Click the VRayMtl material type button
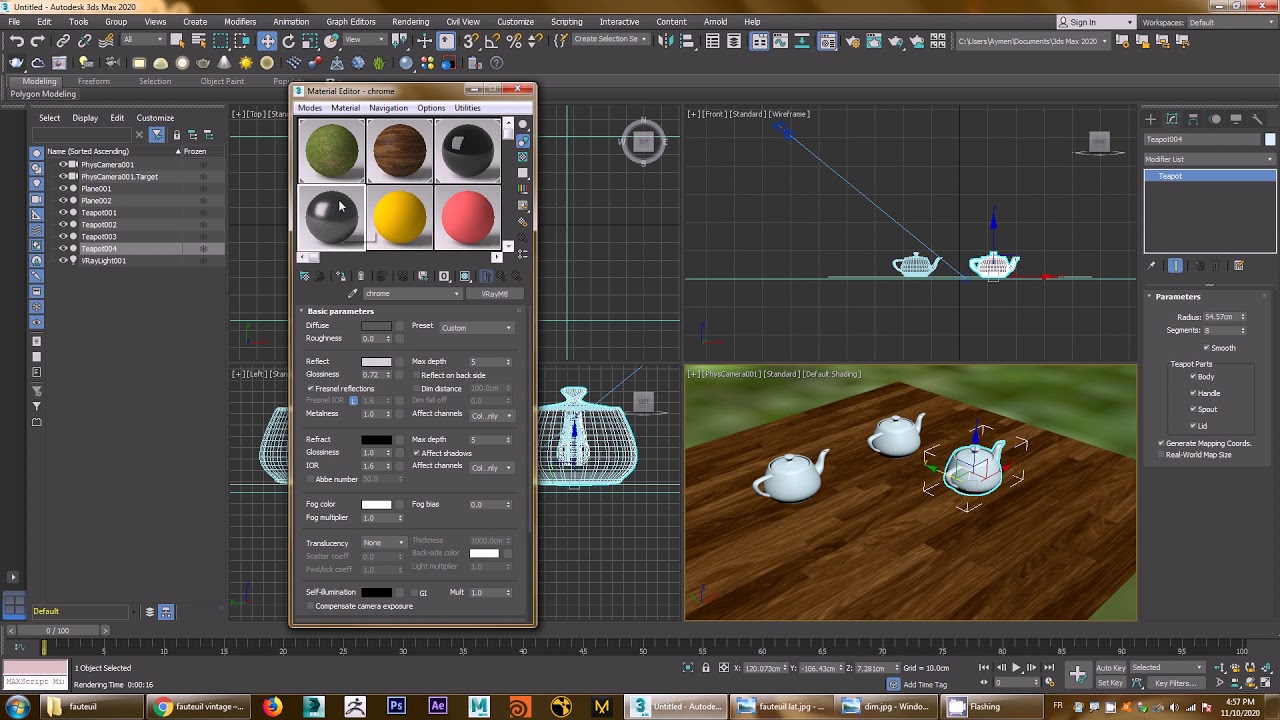This screenshot has height=720, width=1280. coord(494,294)
